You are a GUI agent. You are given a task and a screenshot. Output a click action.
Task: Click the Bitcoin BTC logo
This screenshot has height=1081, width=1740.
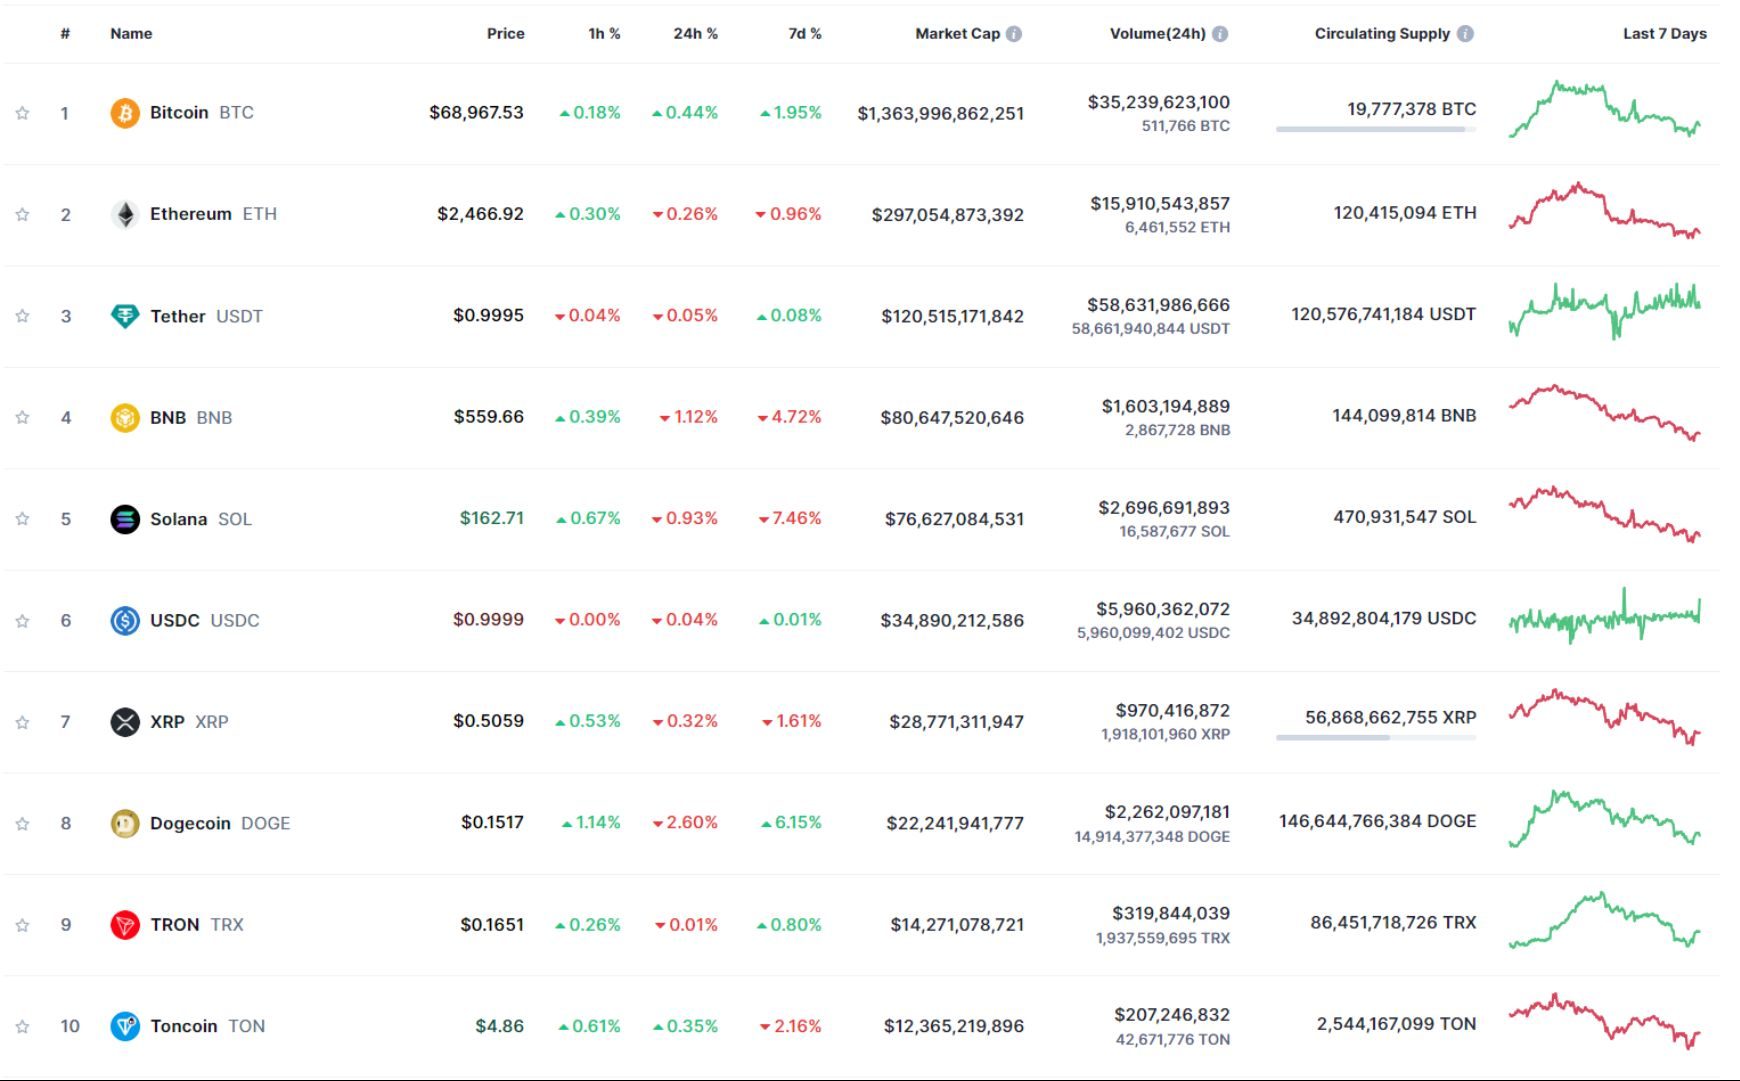pyautogui.click(x=123, y=113)
